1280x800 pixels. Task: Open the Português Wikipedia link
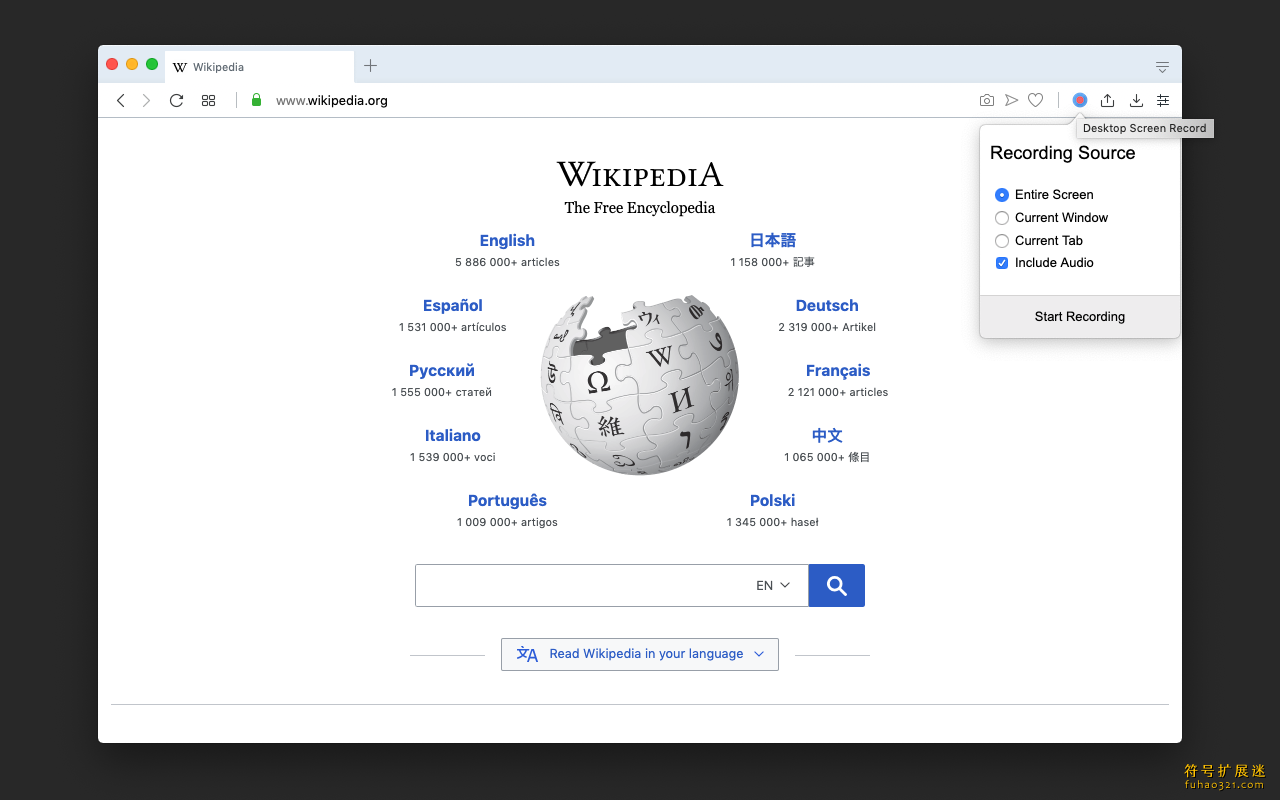[x=507, y=501]
